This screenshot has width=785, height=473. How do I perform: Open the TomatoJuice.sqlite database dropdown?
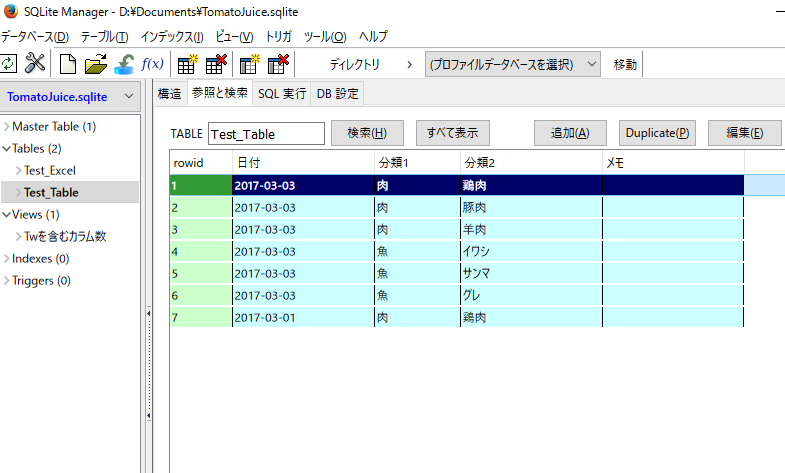pos(70,97)
